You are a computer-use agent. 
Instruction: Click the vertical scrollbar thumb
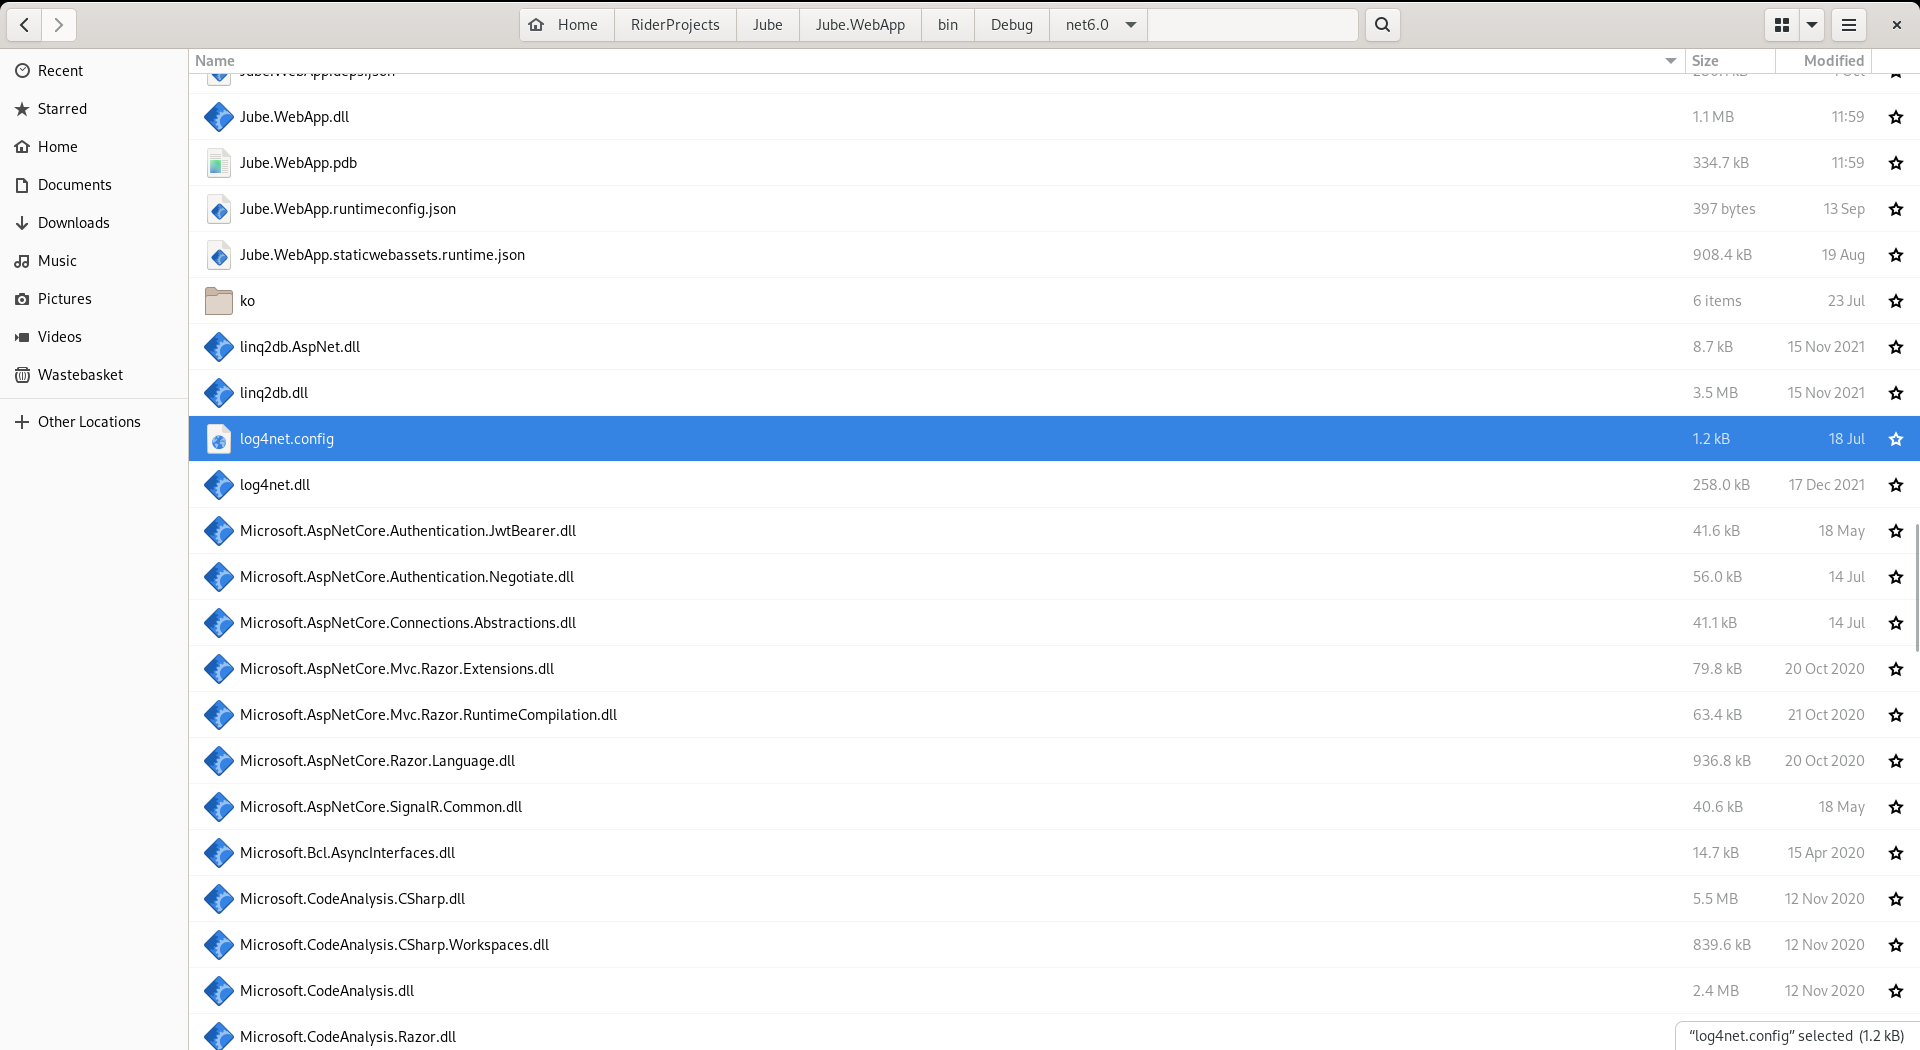(1916, 588)
